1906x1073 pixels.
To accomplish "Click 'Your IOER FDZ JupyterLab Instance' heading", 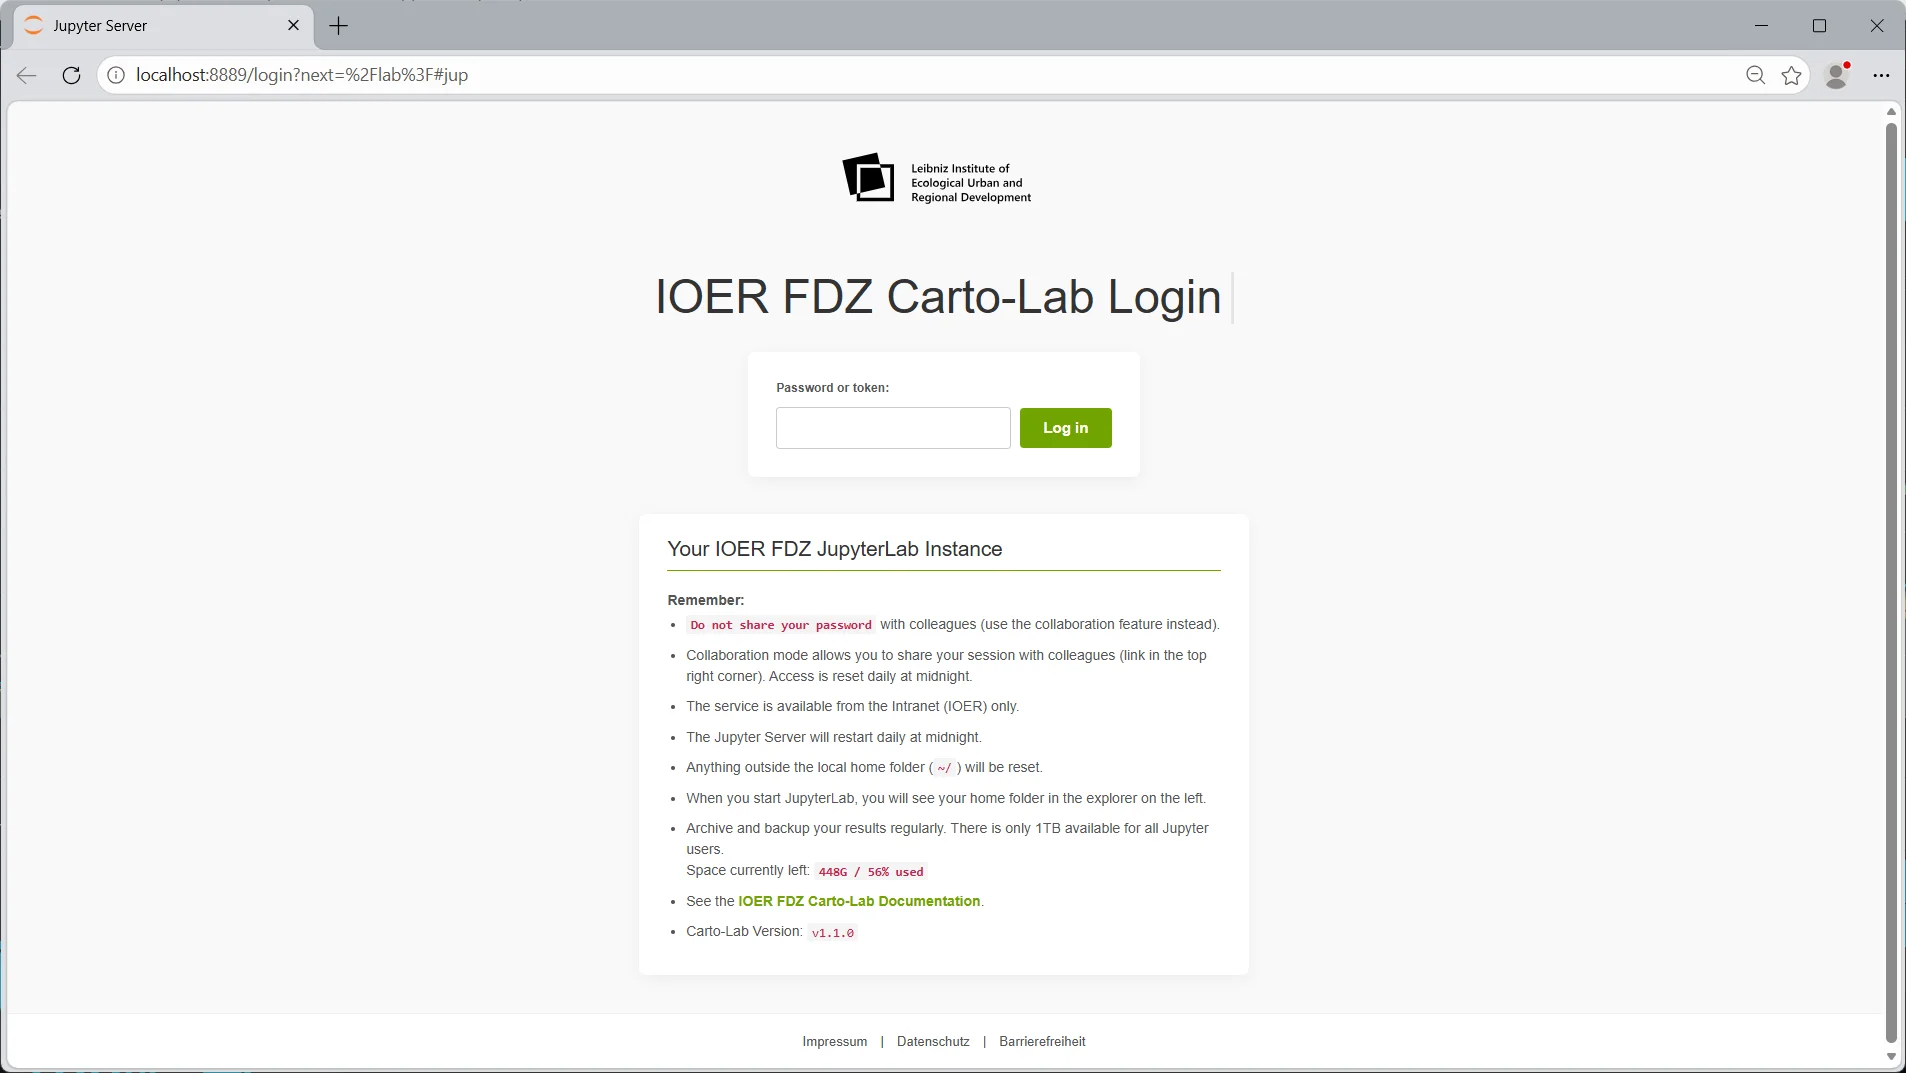I will click(x=834, y=549).
